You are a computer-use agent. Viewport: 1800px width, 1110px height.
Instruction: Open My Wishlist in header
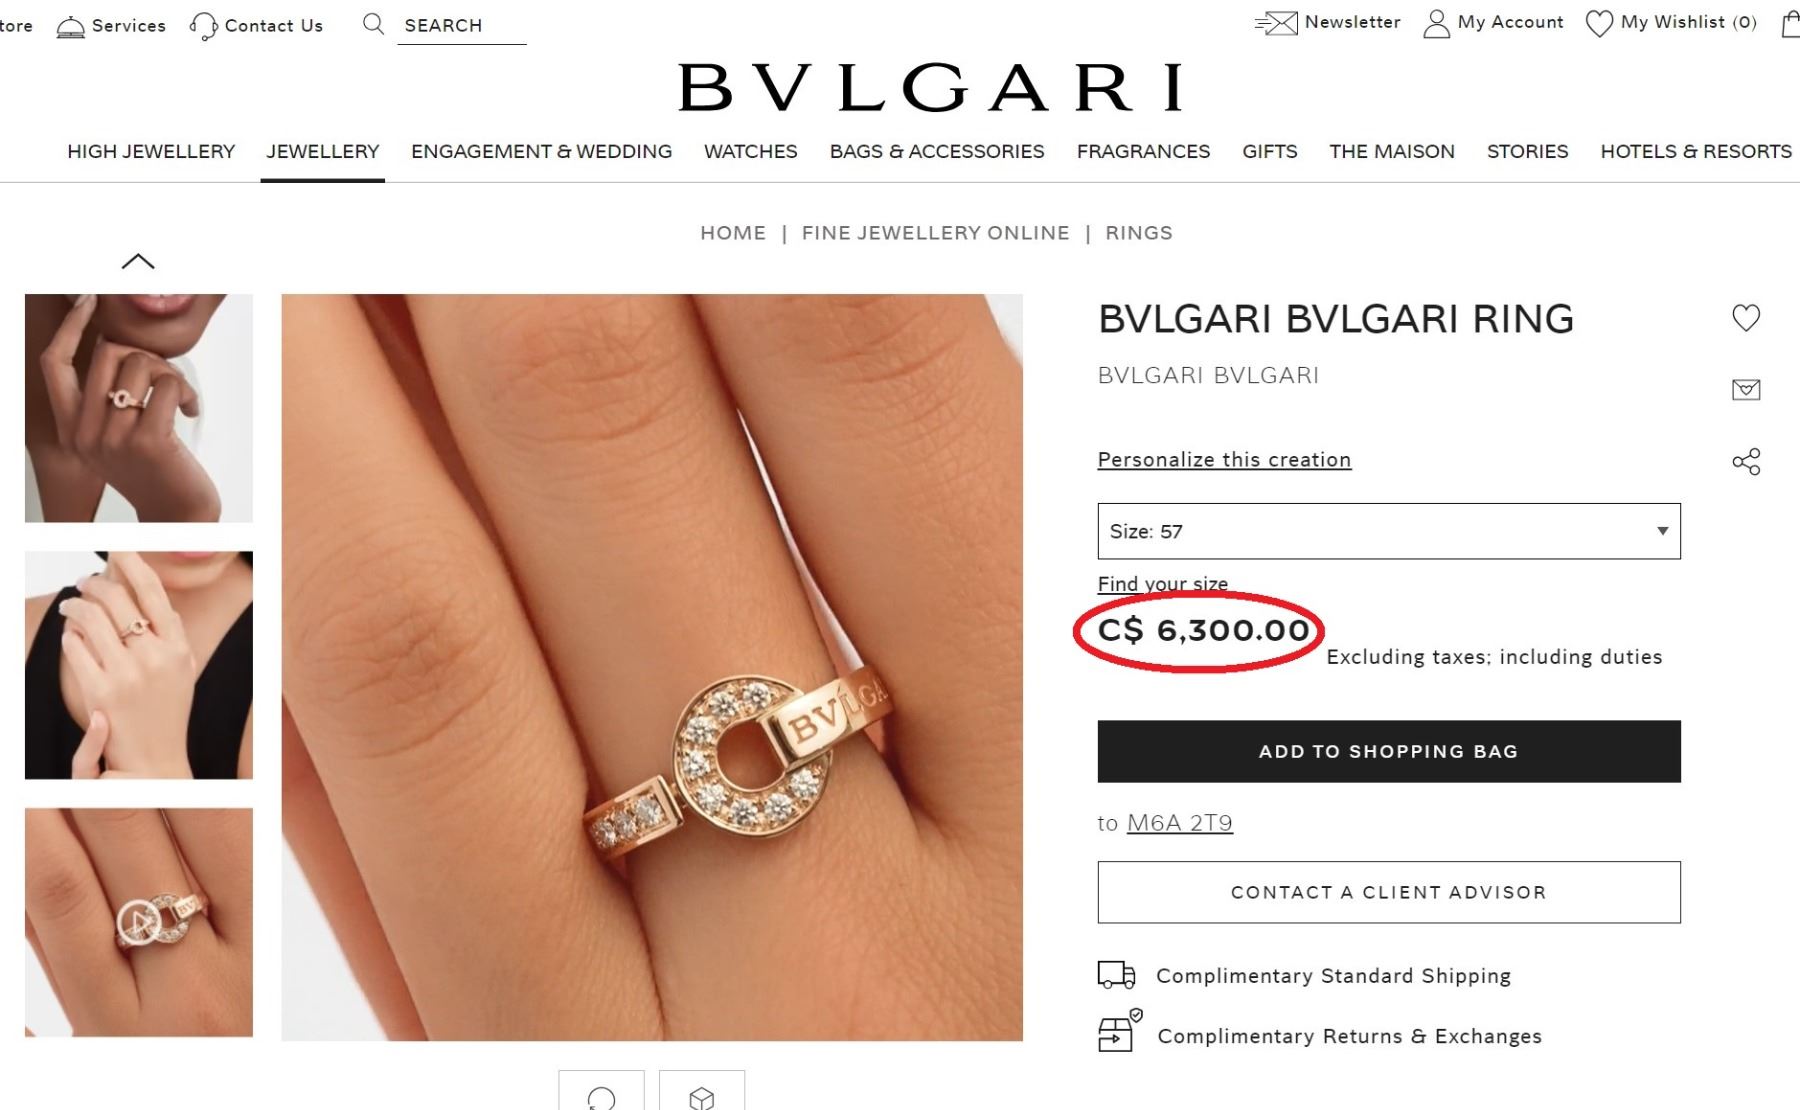[1671, 23]
